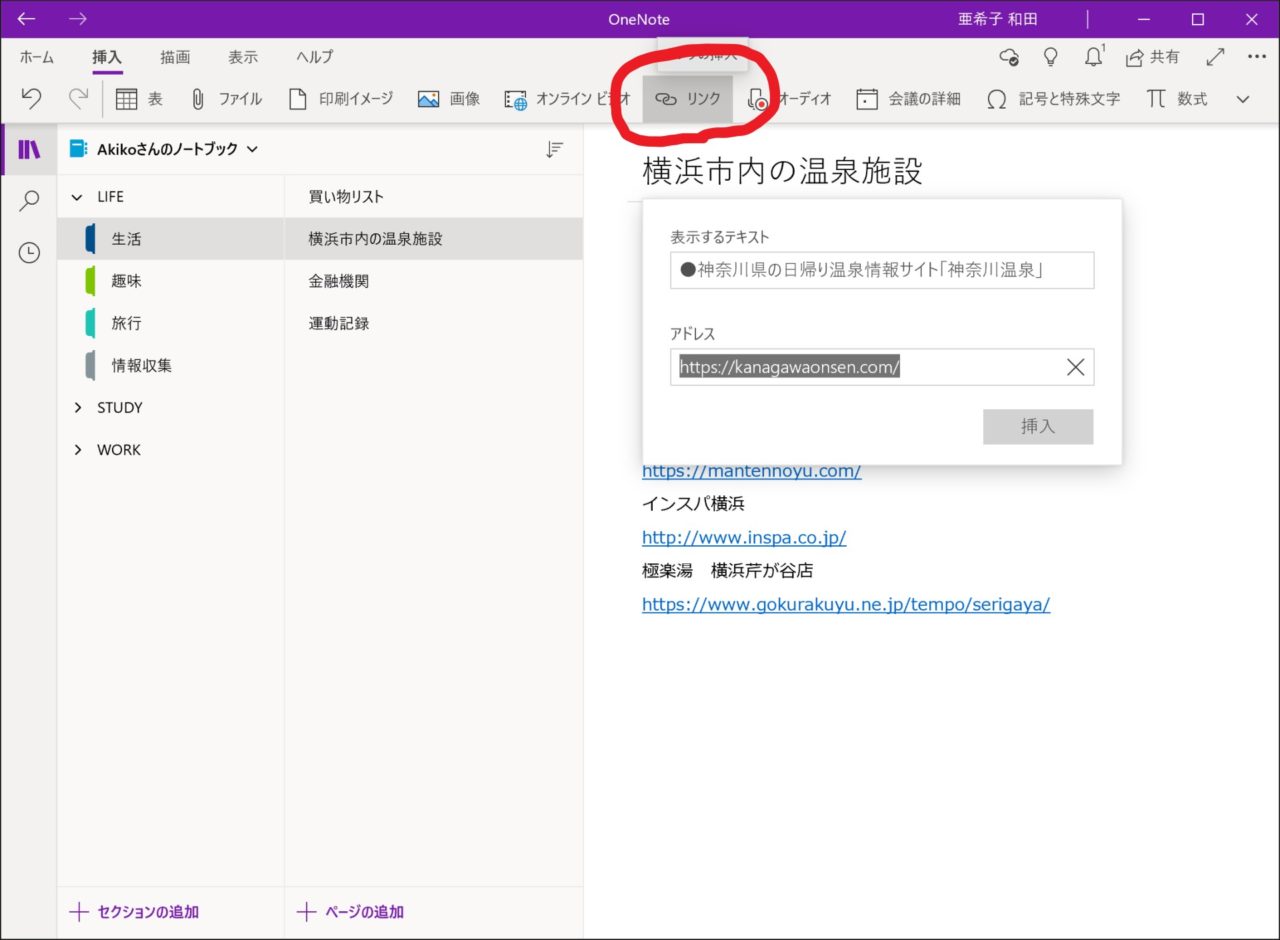Expand the STUDY section group
This screenshot has width=1280, height=940.
[x=77, y=407]
